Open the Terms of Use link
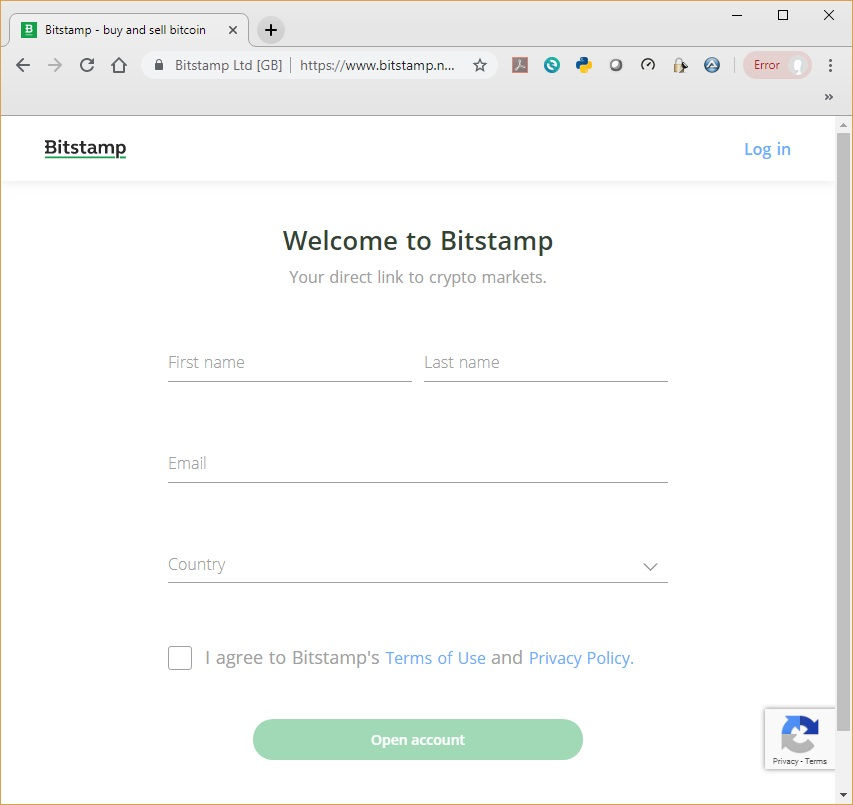Screen dimensions: 853x805 (435, 658)
